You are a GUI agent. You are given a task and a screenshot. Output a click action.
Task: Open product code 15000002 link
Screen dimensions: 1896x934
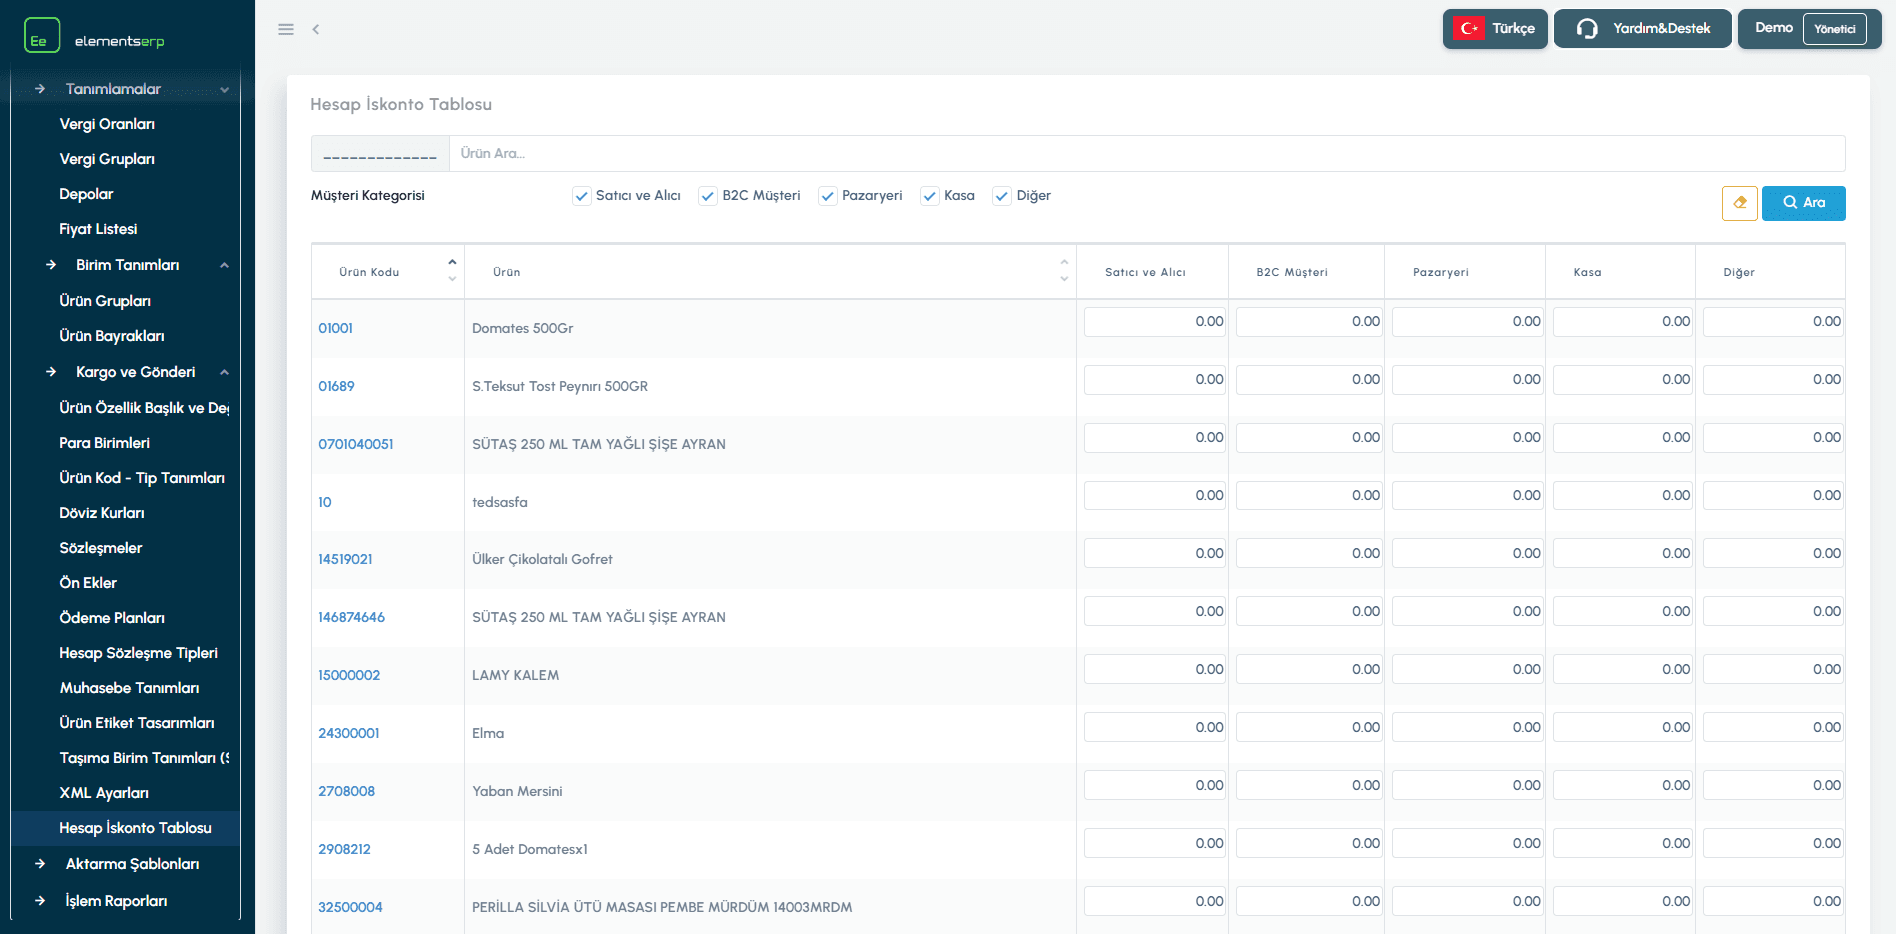pos(349,675)
